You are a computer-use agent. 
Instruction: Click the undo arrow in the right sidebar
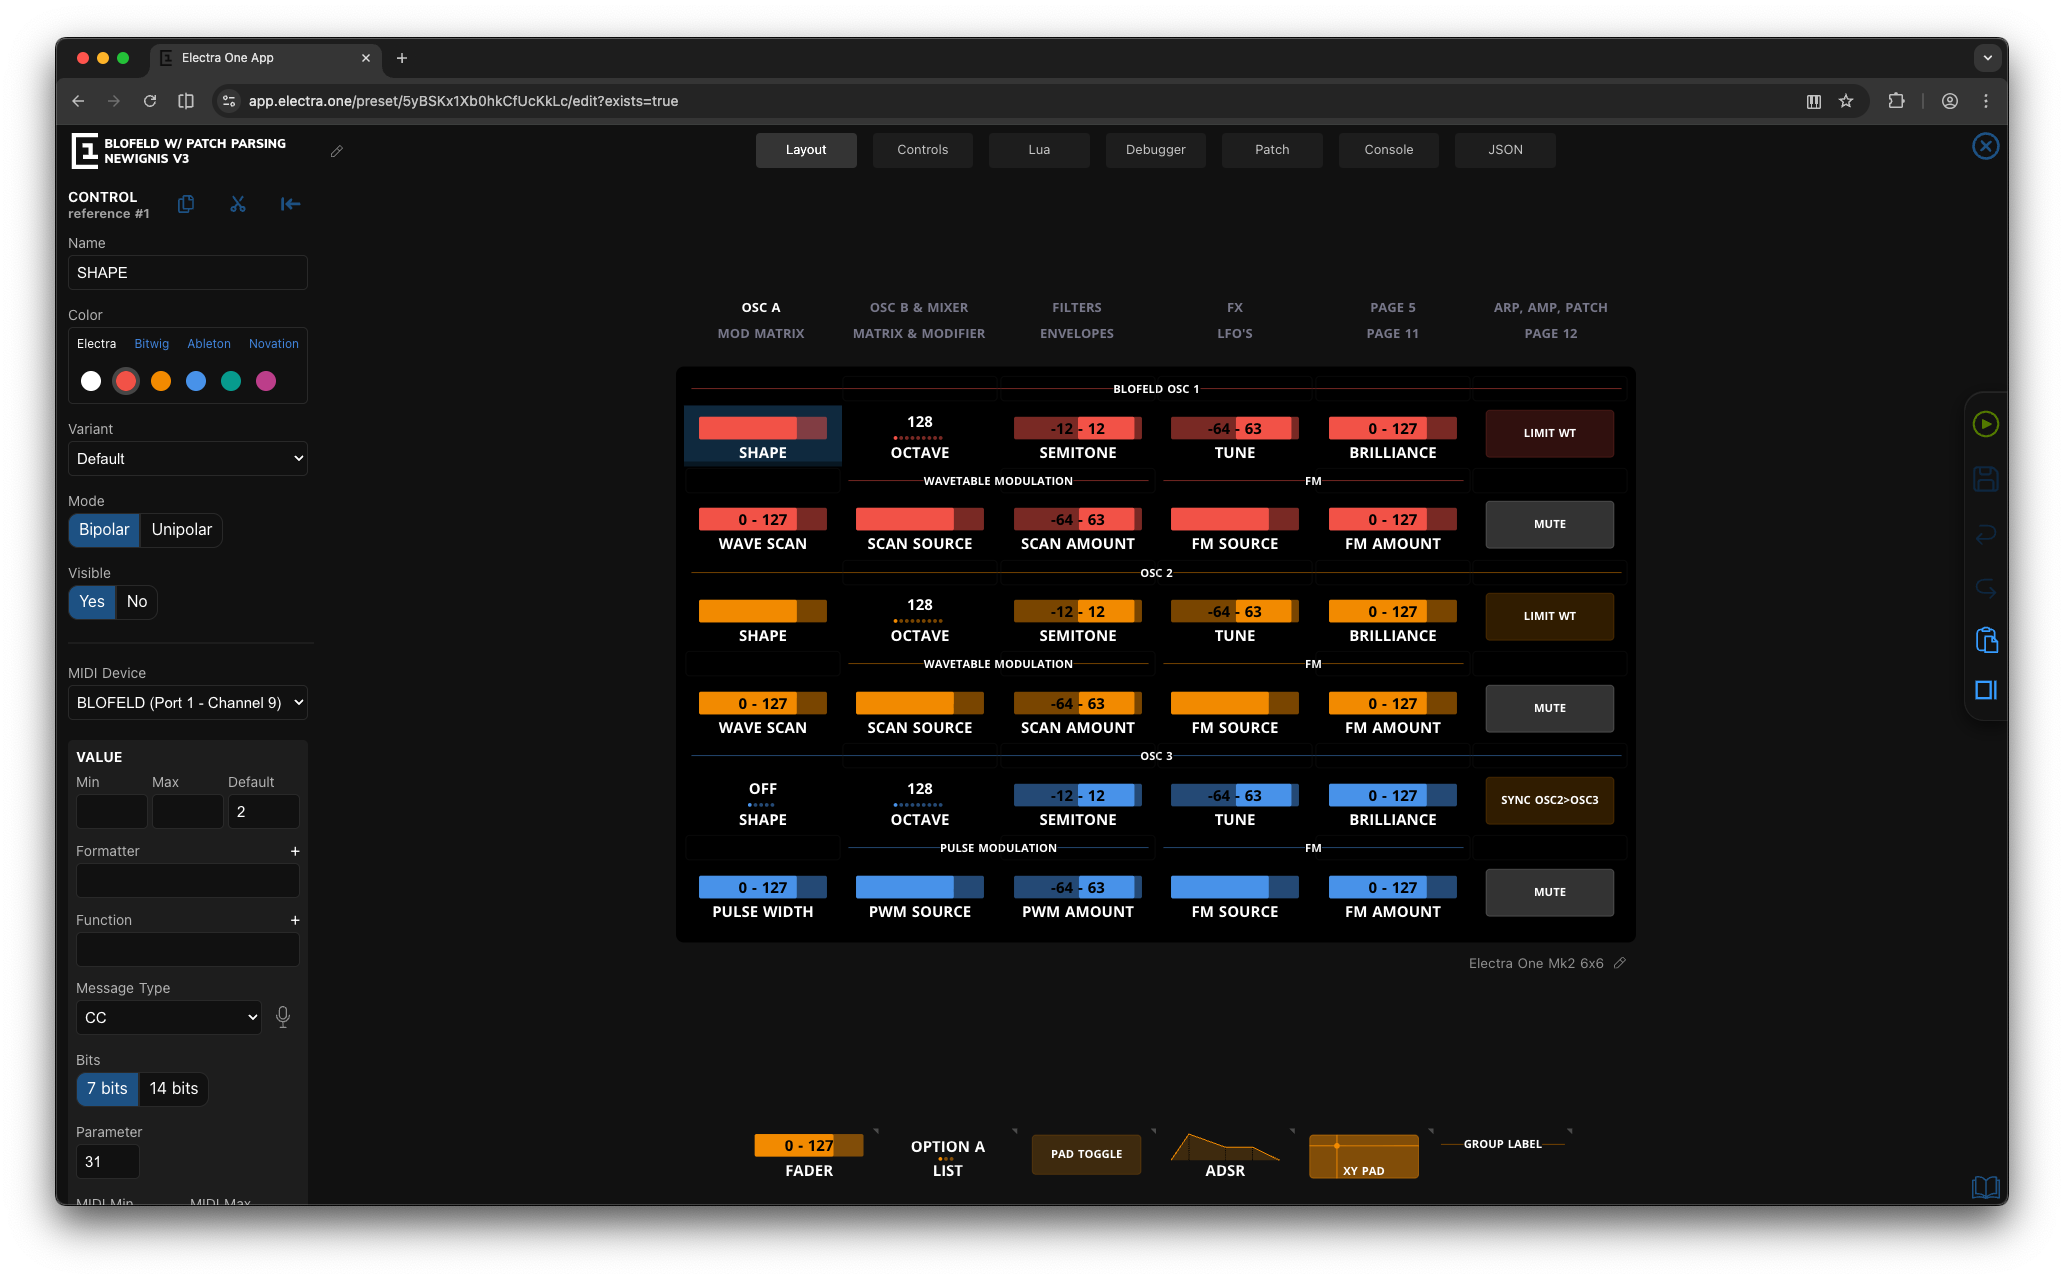pos(1986,533)
